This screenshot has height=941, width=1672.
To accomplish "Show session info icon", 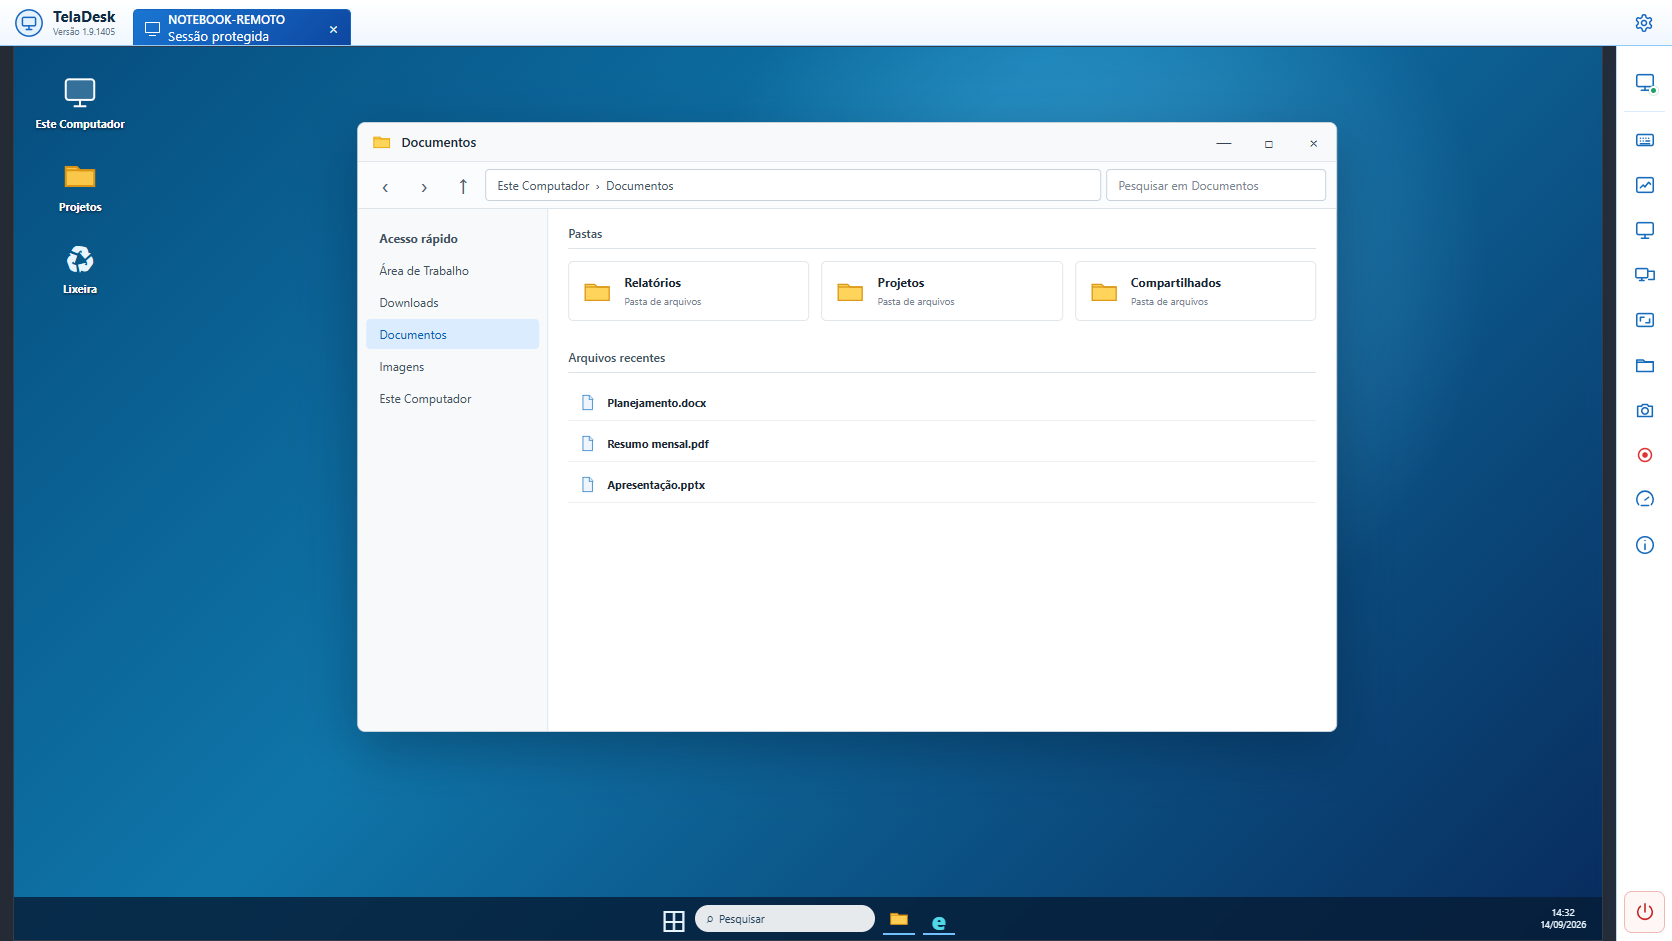I will [x=1645, y=545].
